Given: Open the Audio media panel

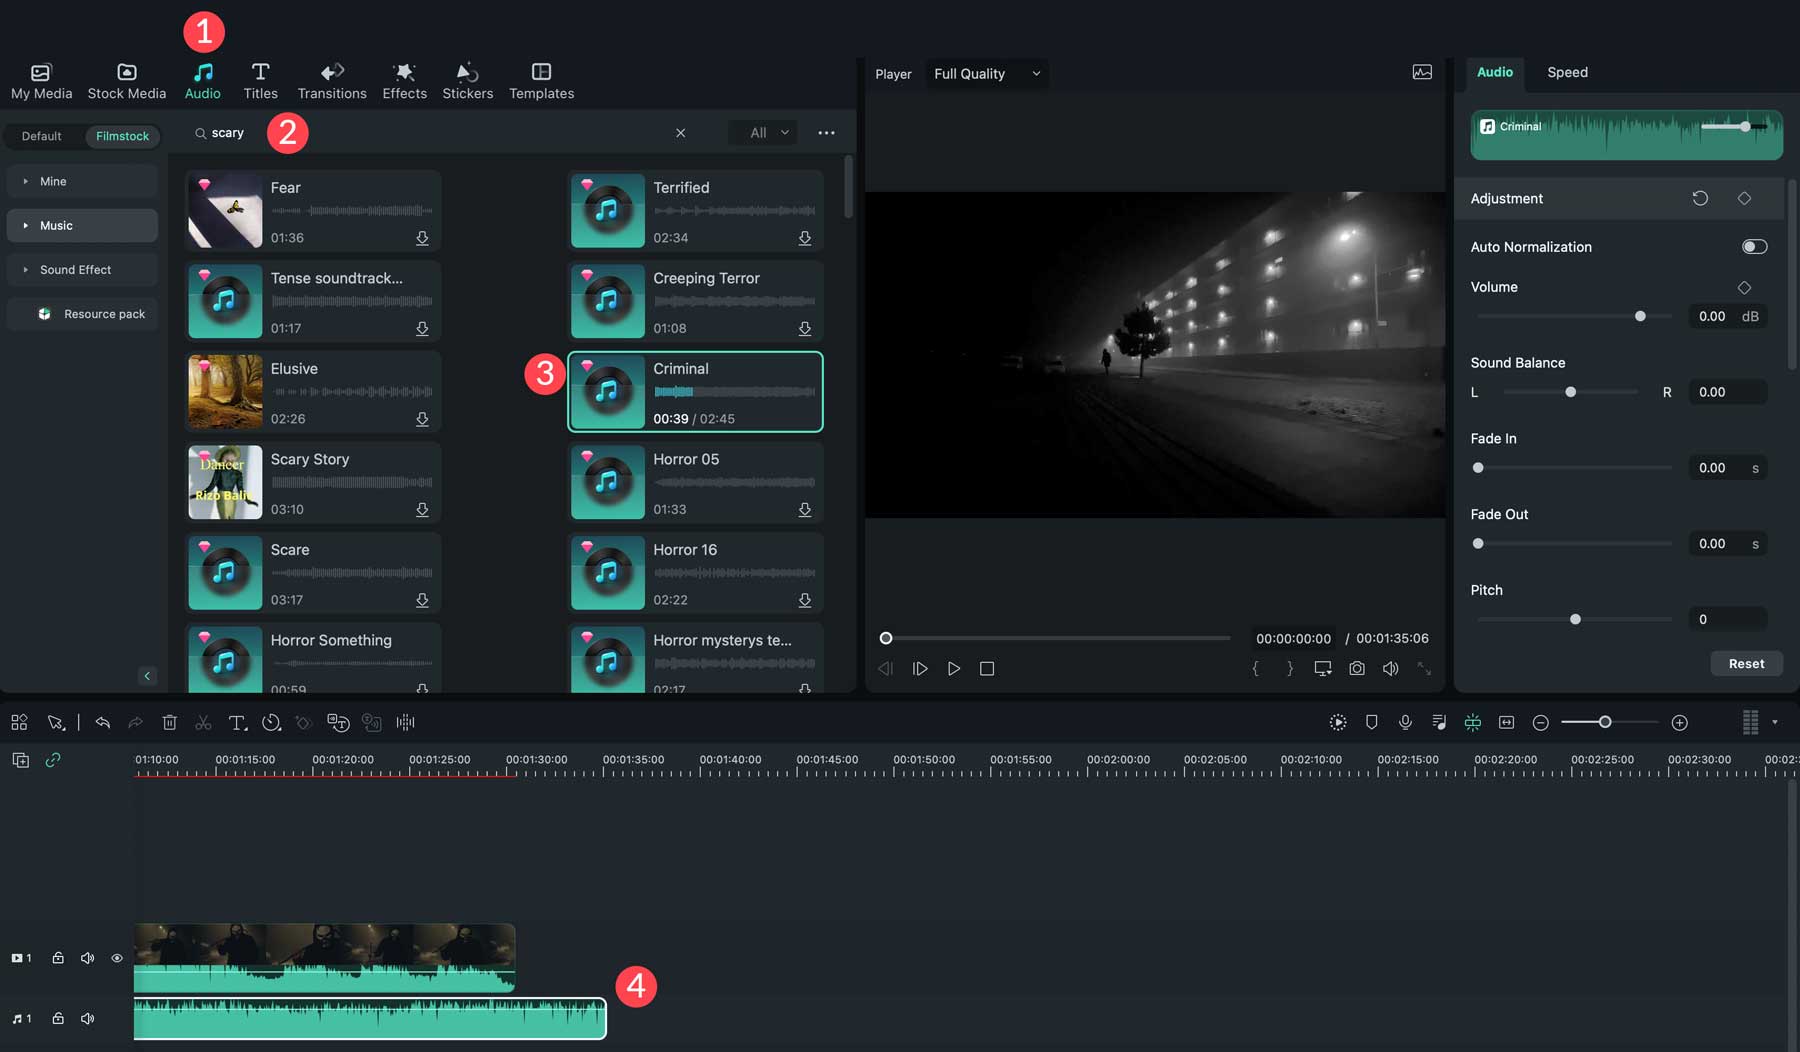Looking at the screenshot, I should tap(202, 80).
